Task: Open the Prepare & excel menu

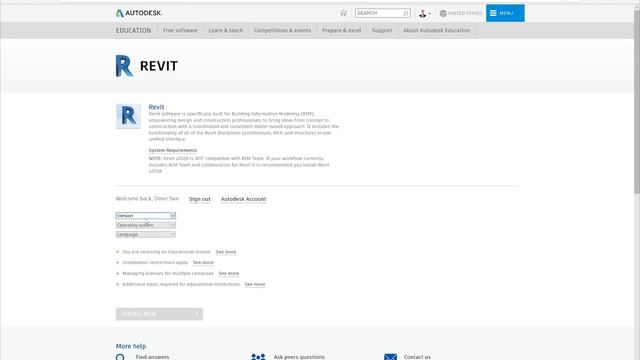Action: pos(341,30)
